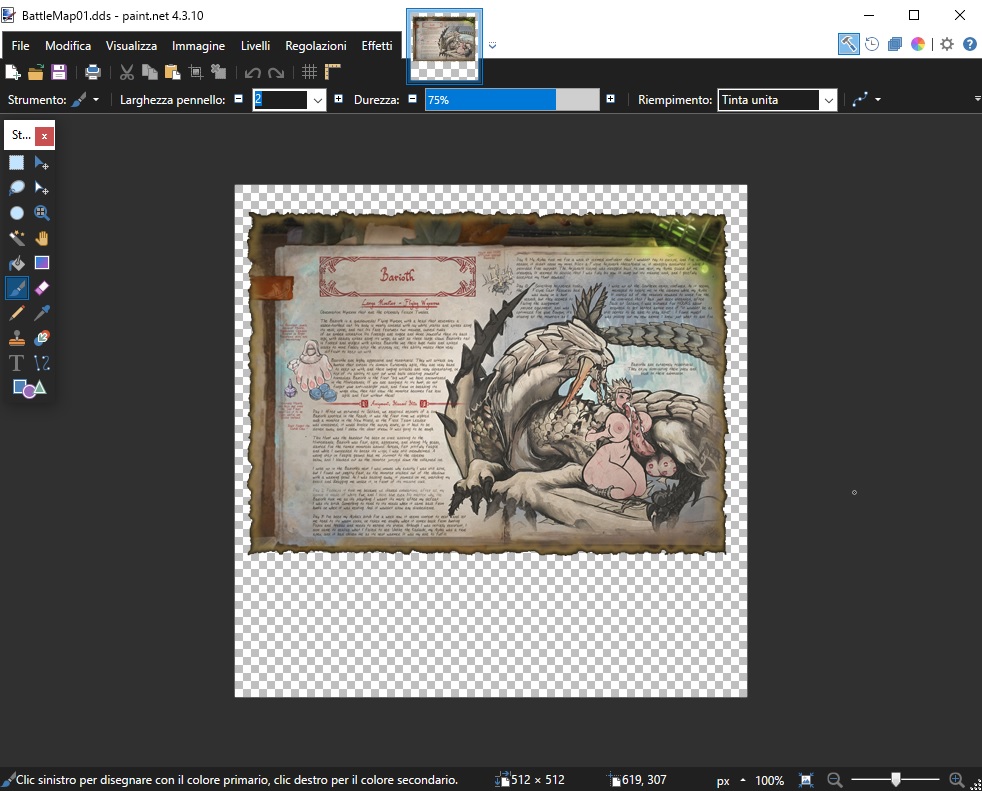The image size is (982, 791).
Task: Open the Help question mark icon
Action: point(969,44)
